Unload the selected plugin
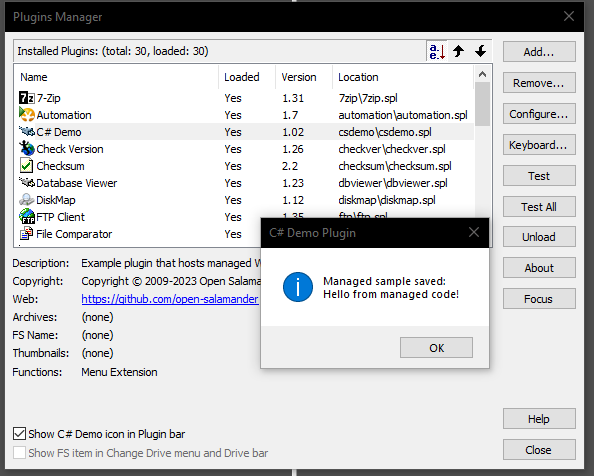594x476 pixels. pyautogui.click(x=539, y=237)
